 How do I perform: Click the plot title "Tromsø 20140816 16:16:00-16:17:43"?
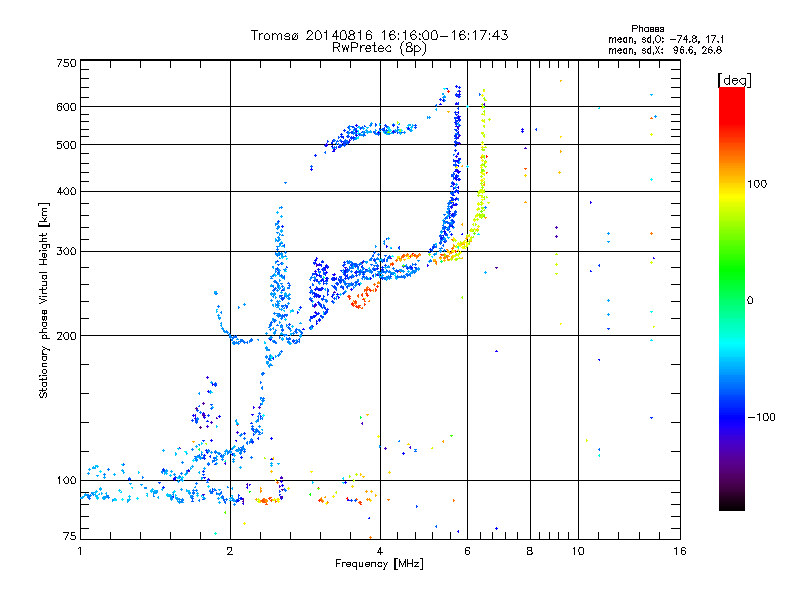click(x=379, y=35)
